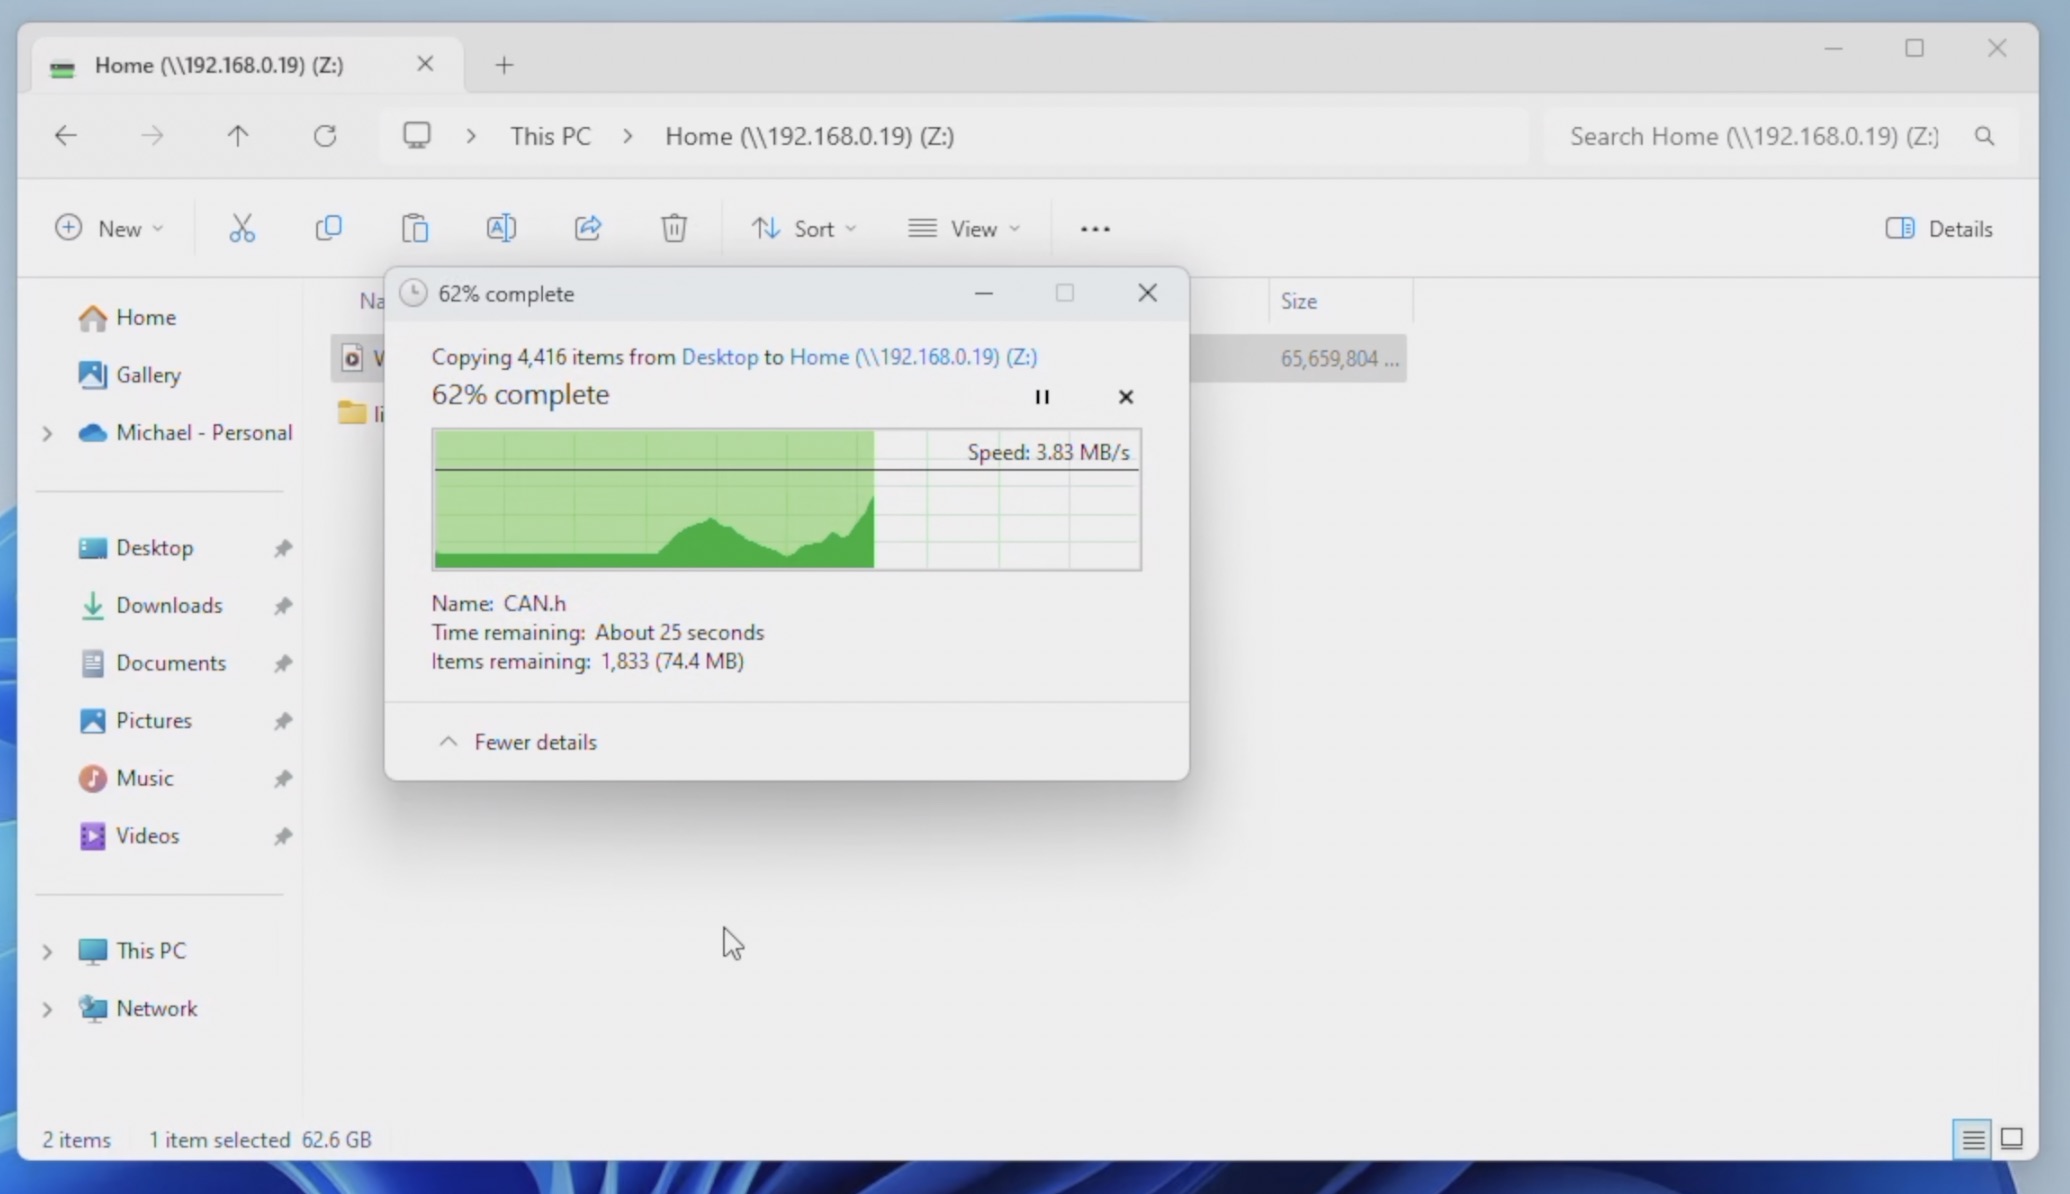2070x1194 pixels.
Task: Toggle the Details pane button
Action: click(x=1939, y=229)
